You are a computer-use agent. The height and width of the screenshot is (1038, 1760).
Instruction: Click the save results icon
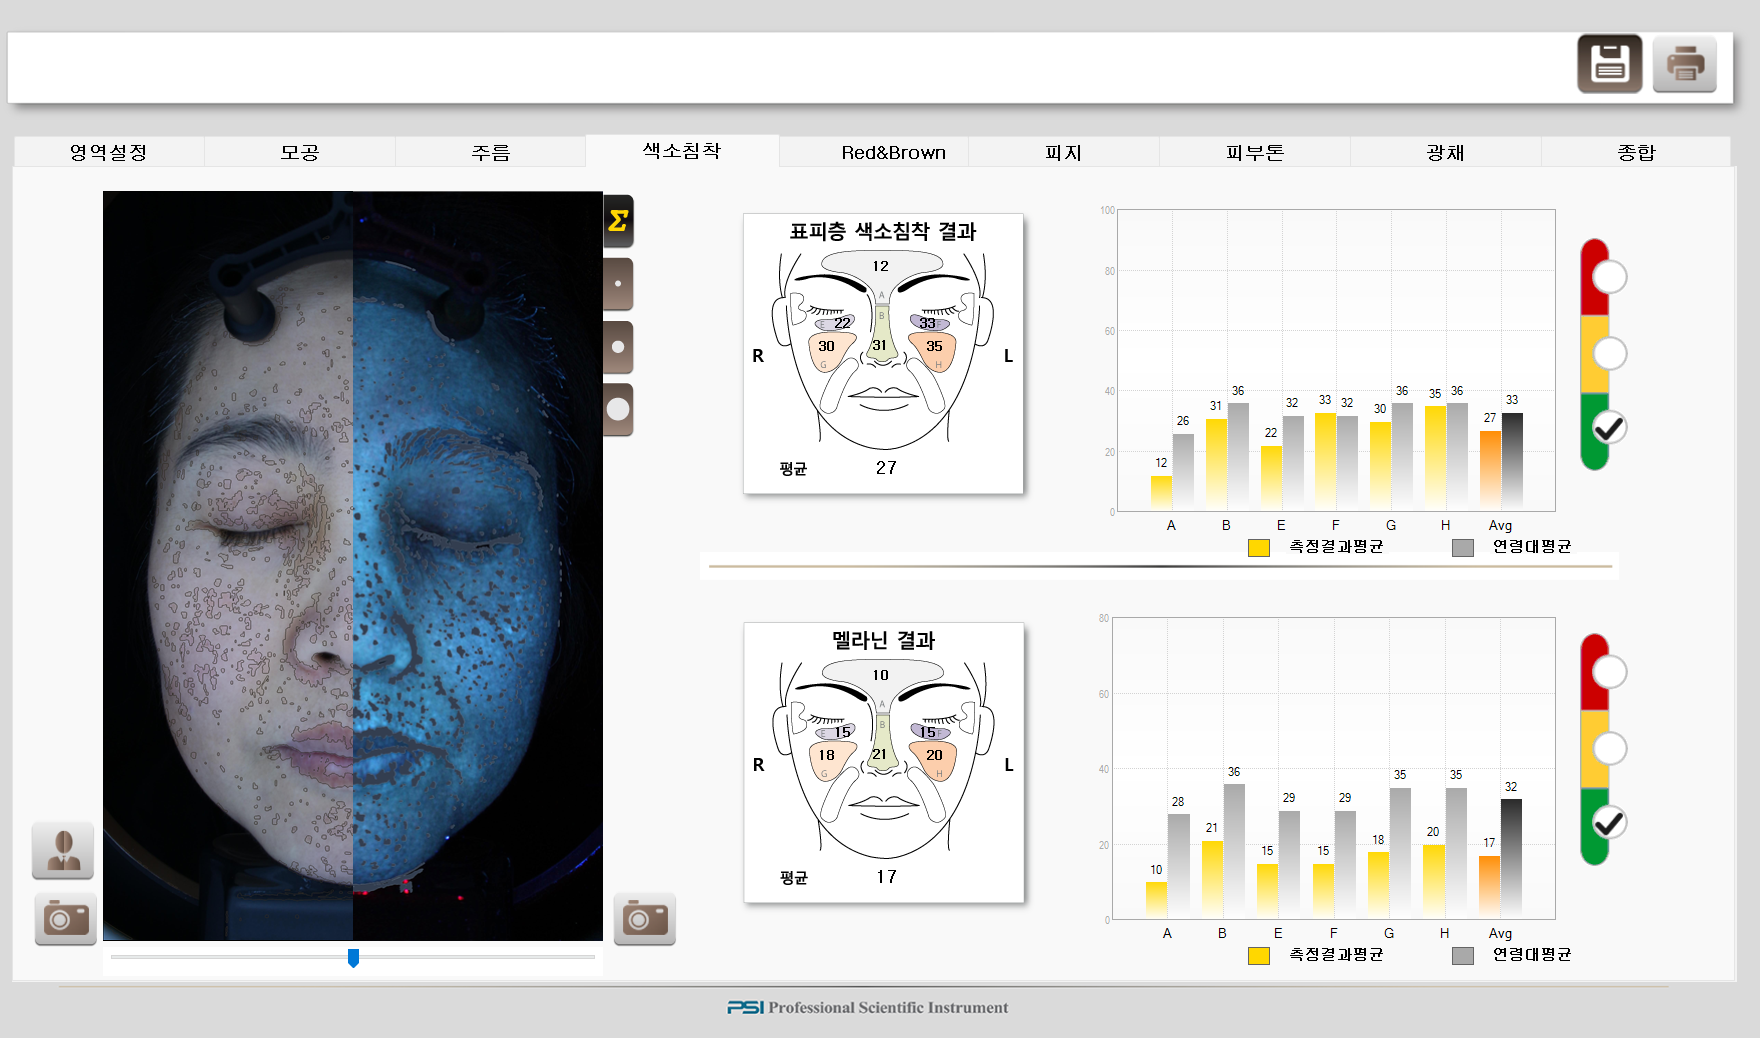(x=1609, y=63)
